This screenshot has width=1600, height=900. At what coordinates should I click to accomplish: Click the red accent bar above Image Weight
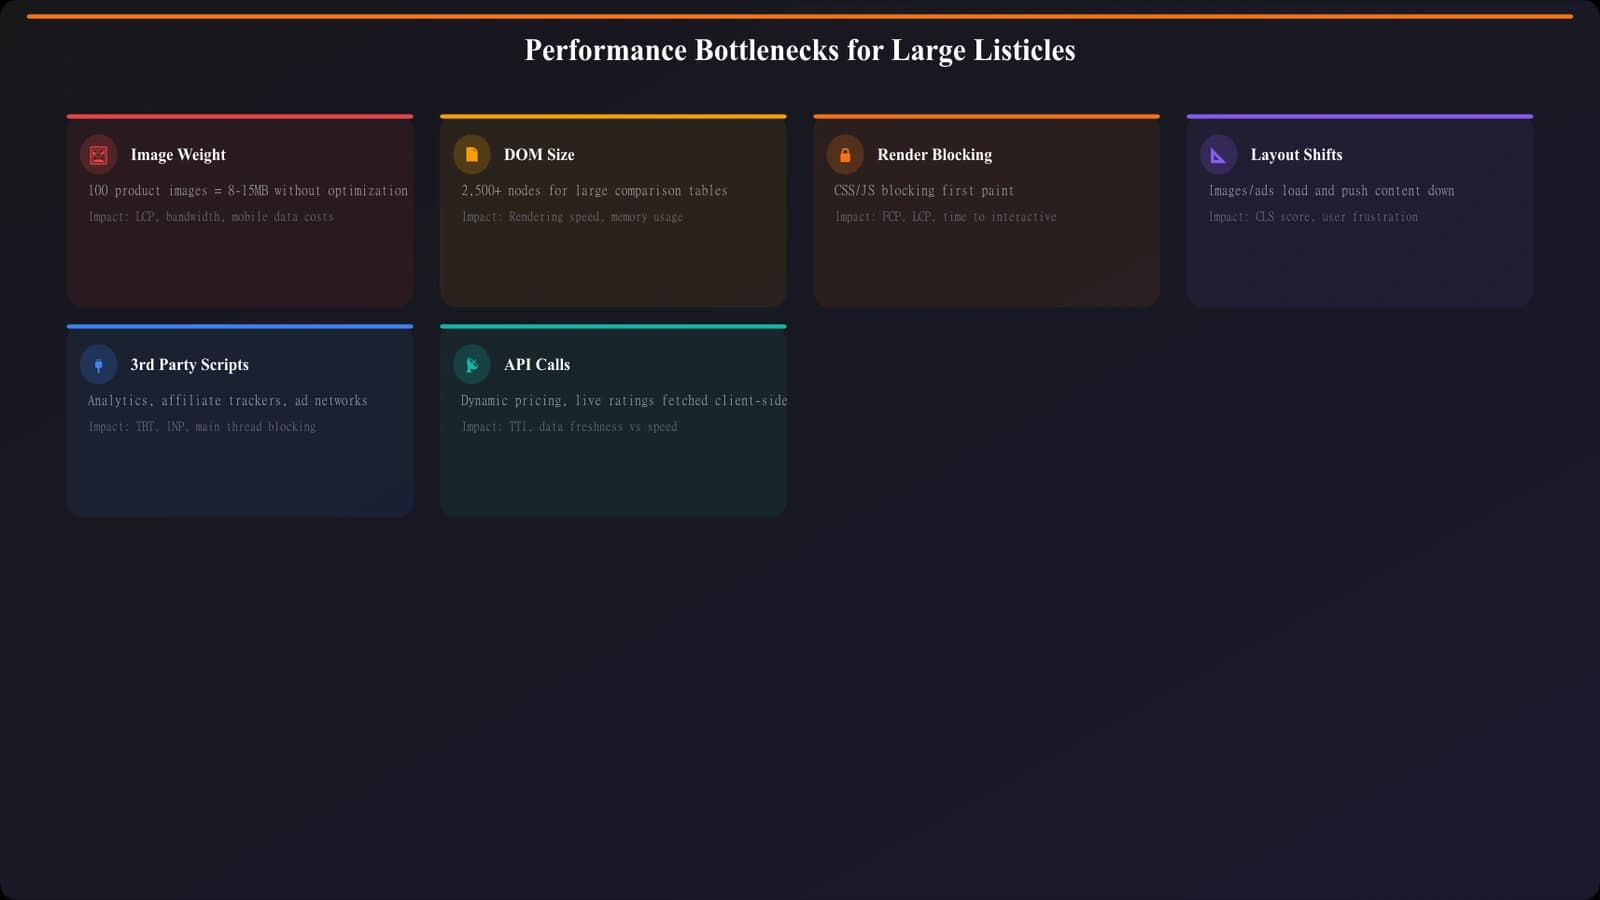[x=240, y=116]
